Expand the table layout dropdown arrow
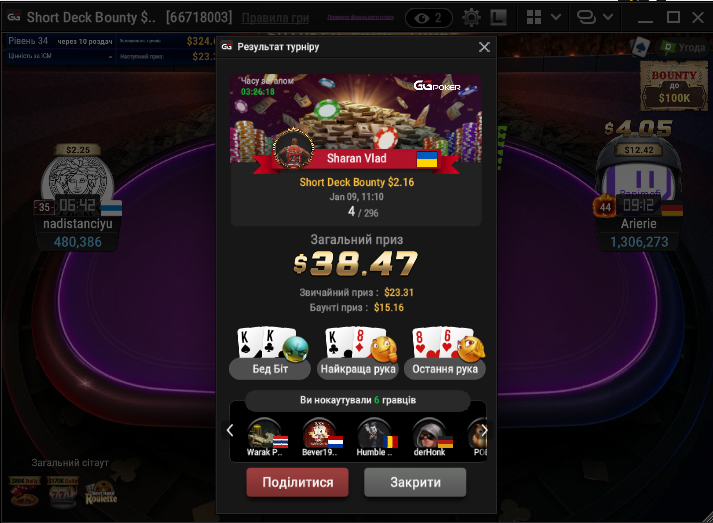 [556, 17]
